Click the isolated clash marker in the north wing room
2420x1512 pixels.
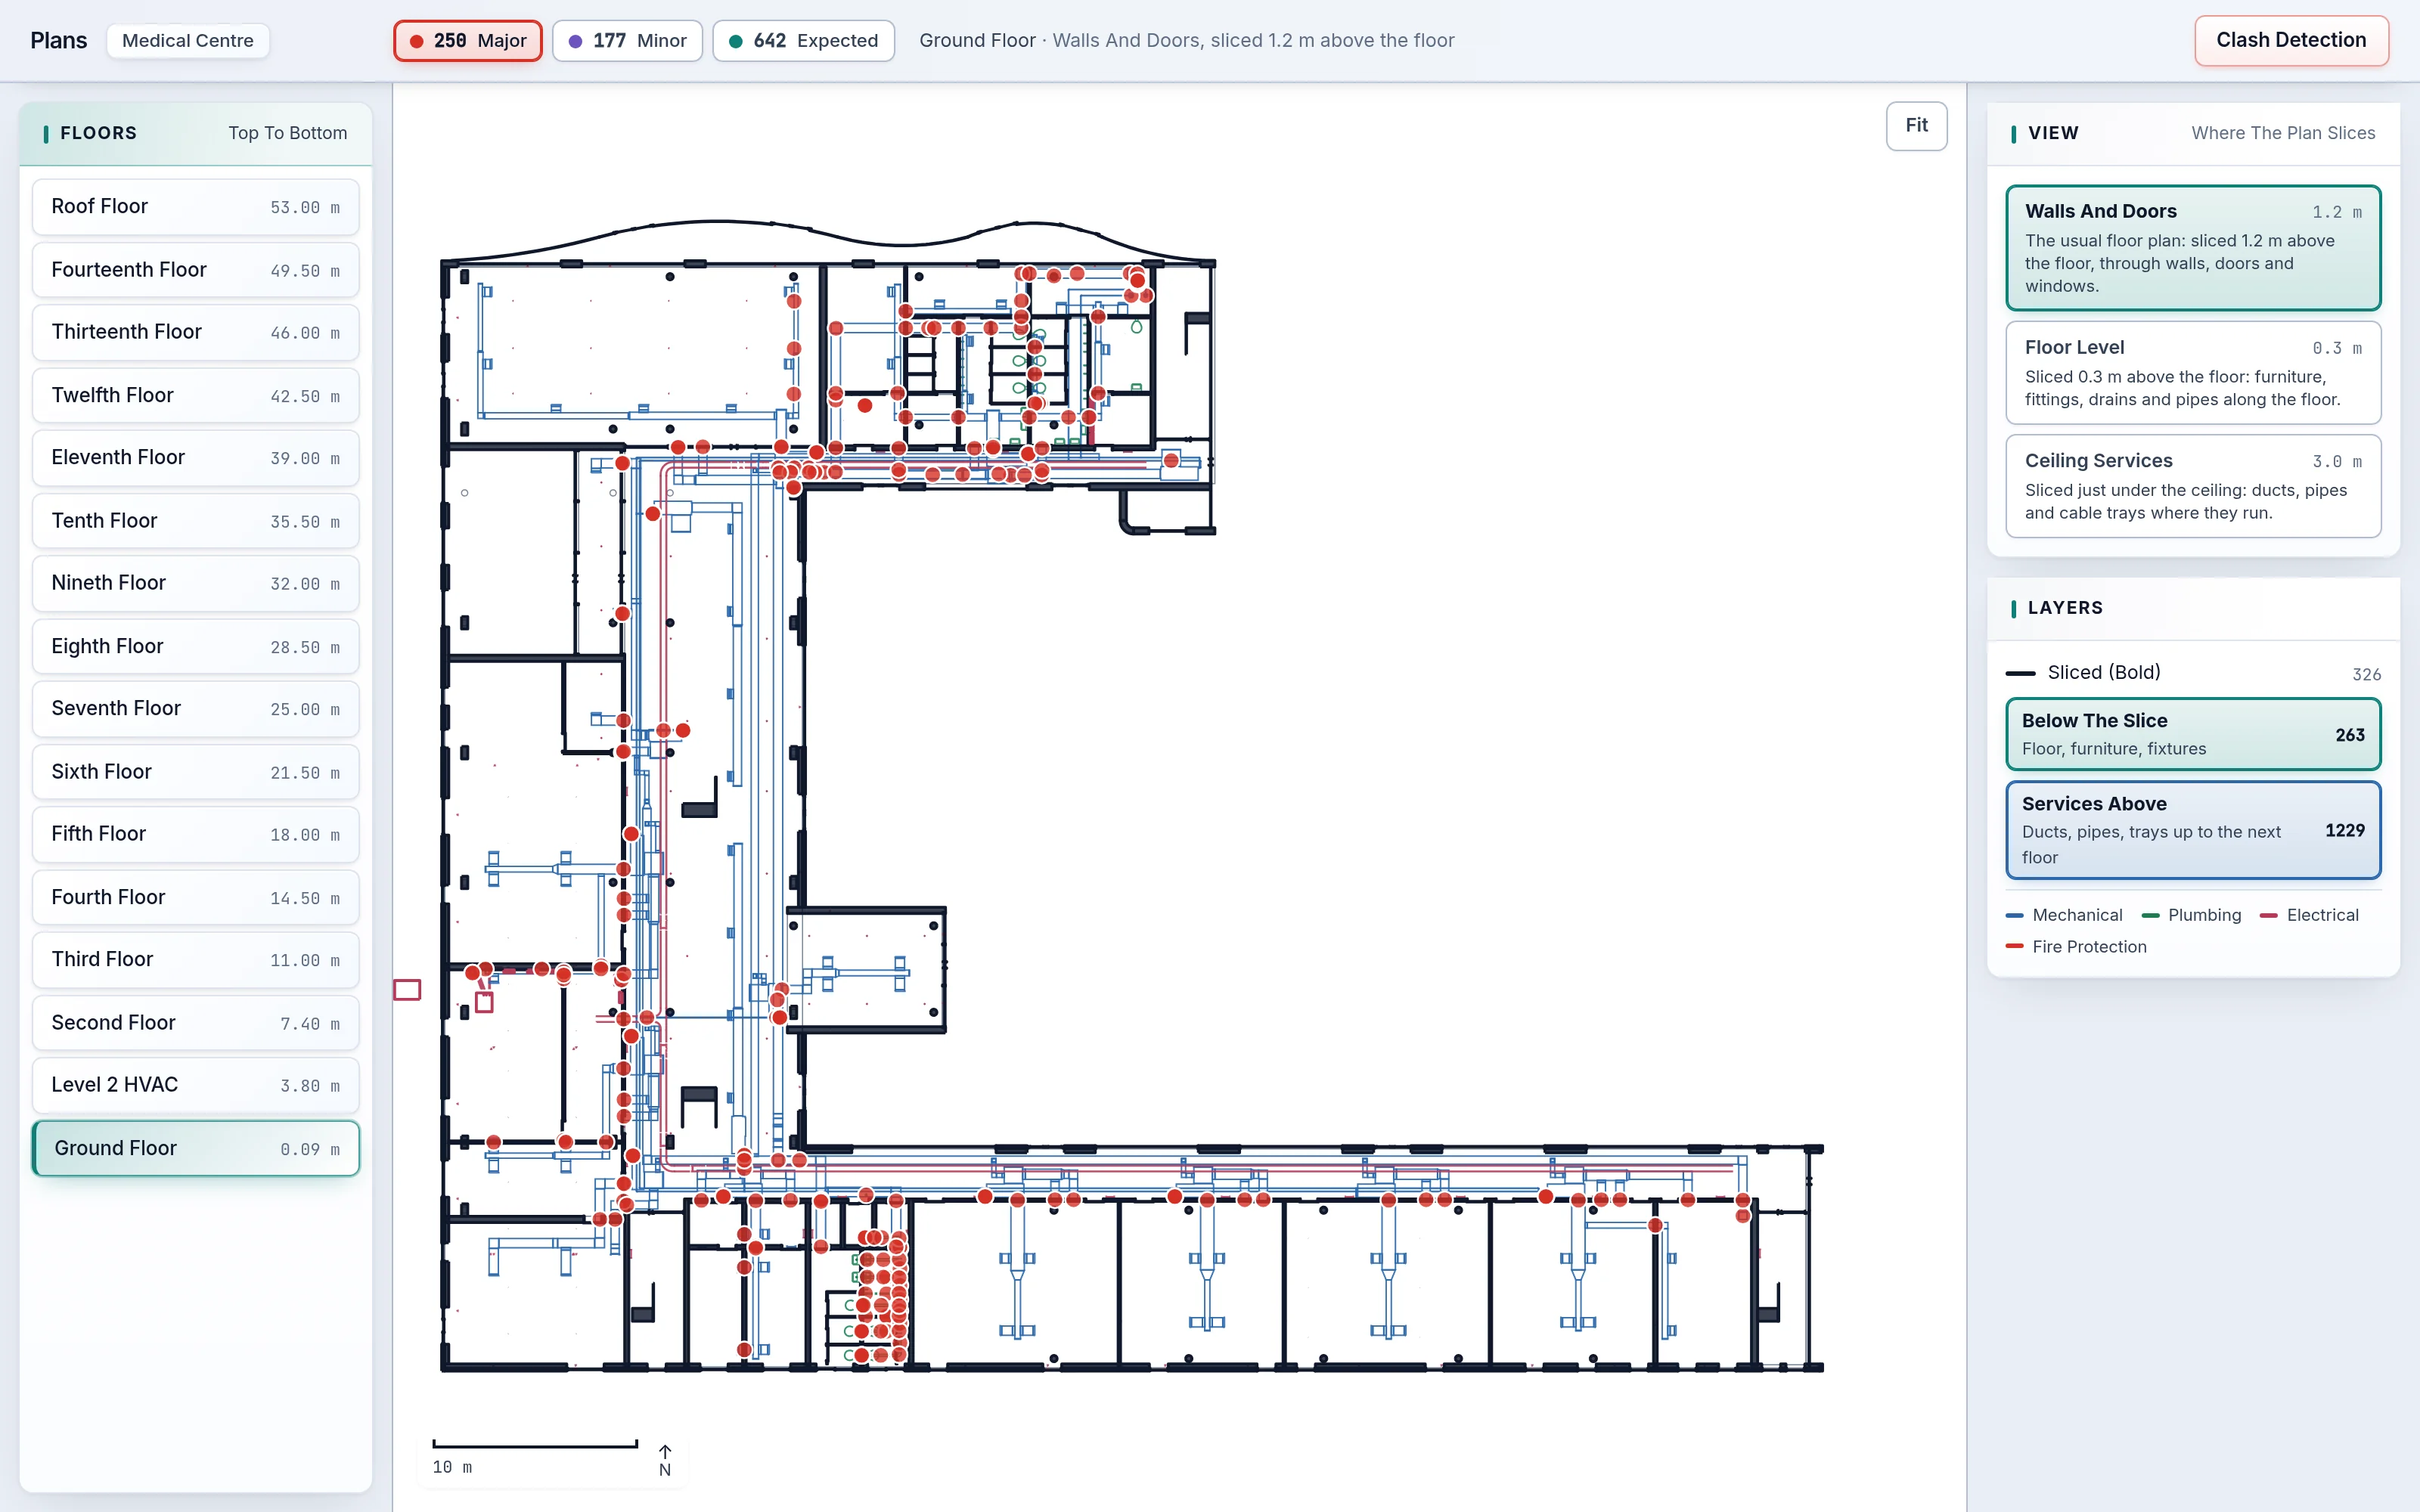pyautogui.click(x=865, y=405)
